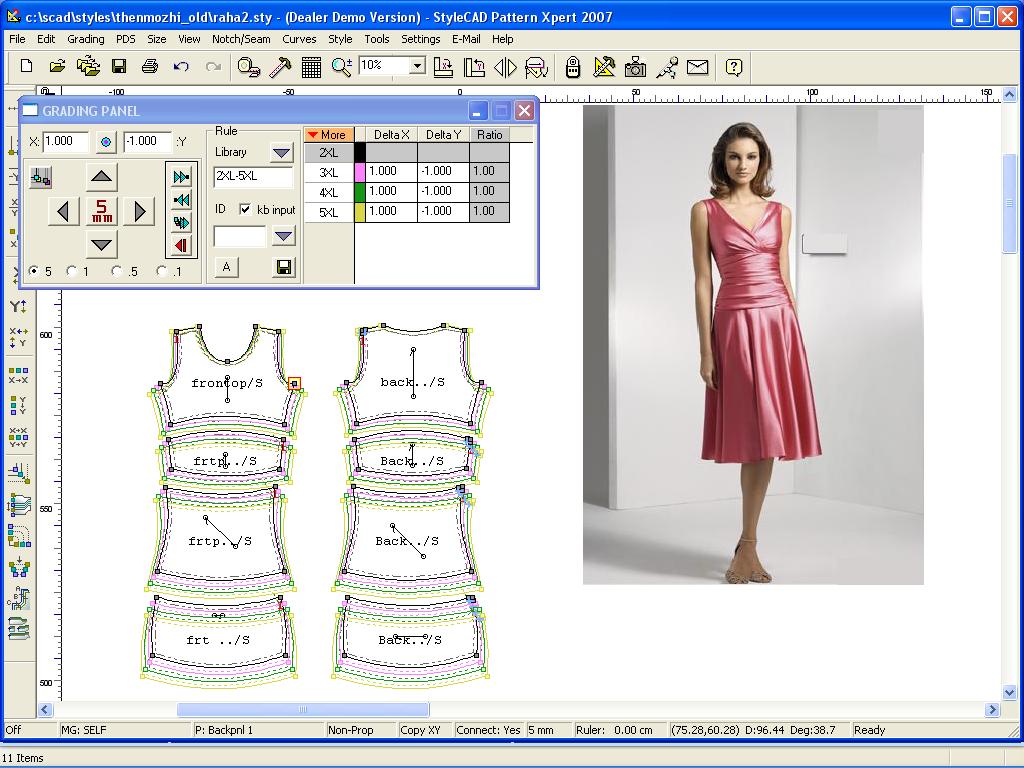Click the Undo arrow icon
The width and height of the screenshot is (1024, 768).
point(180,67)
